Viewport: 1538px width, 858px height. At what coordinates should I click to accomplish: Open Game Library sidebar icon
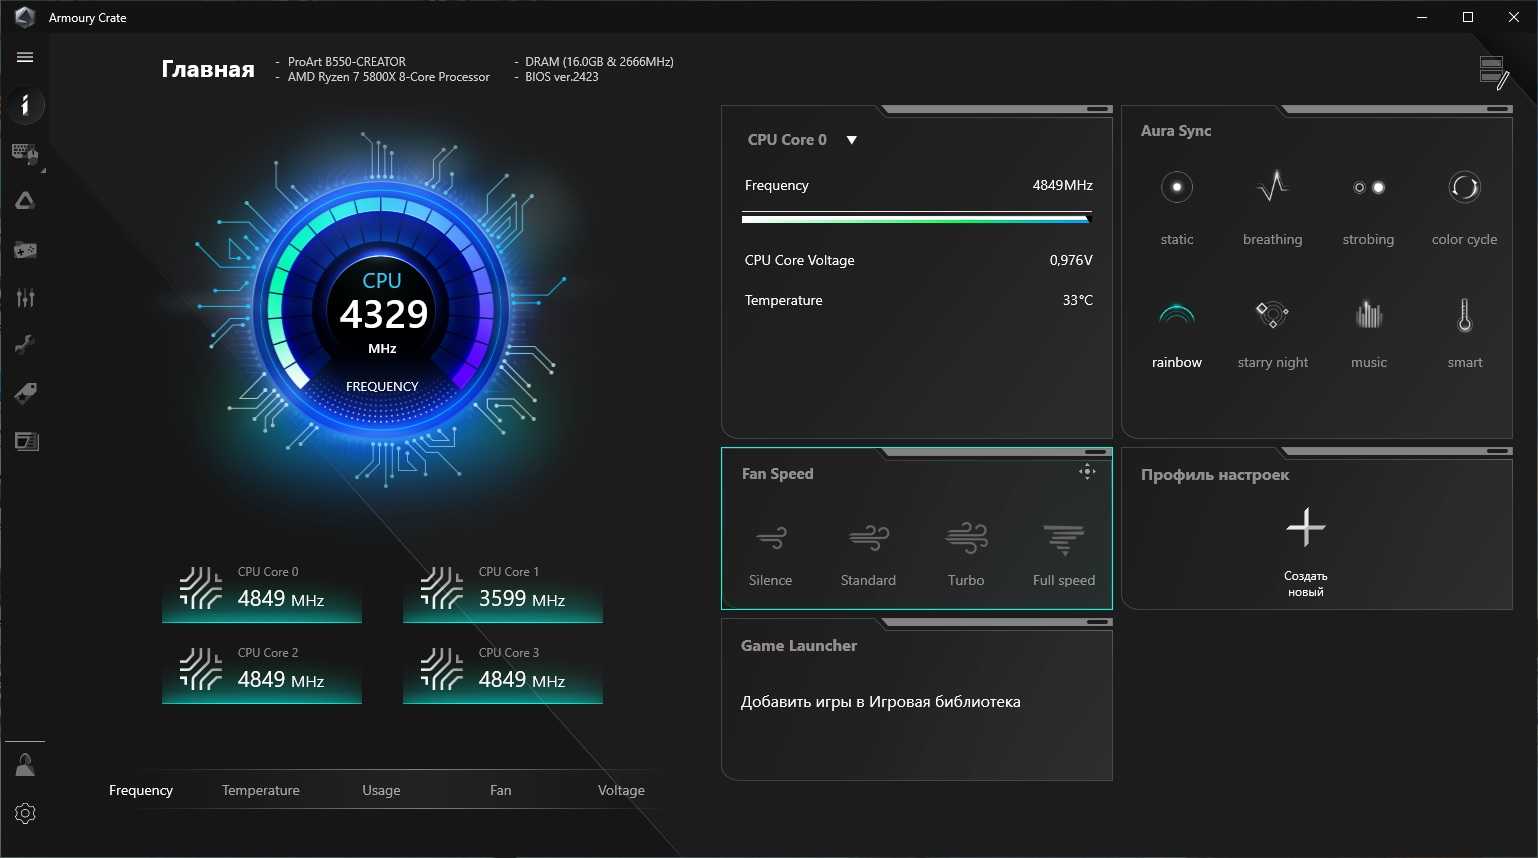pyautogui.click(x=25, y=249)
